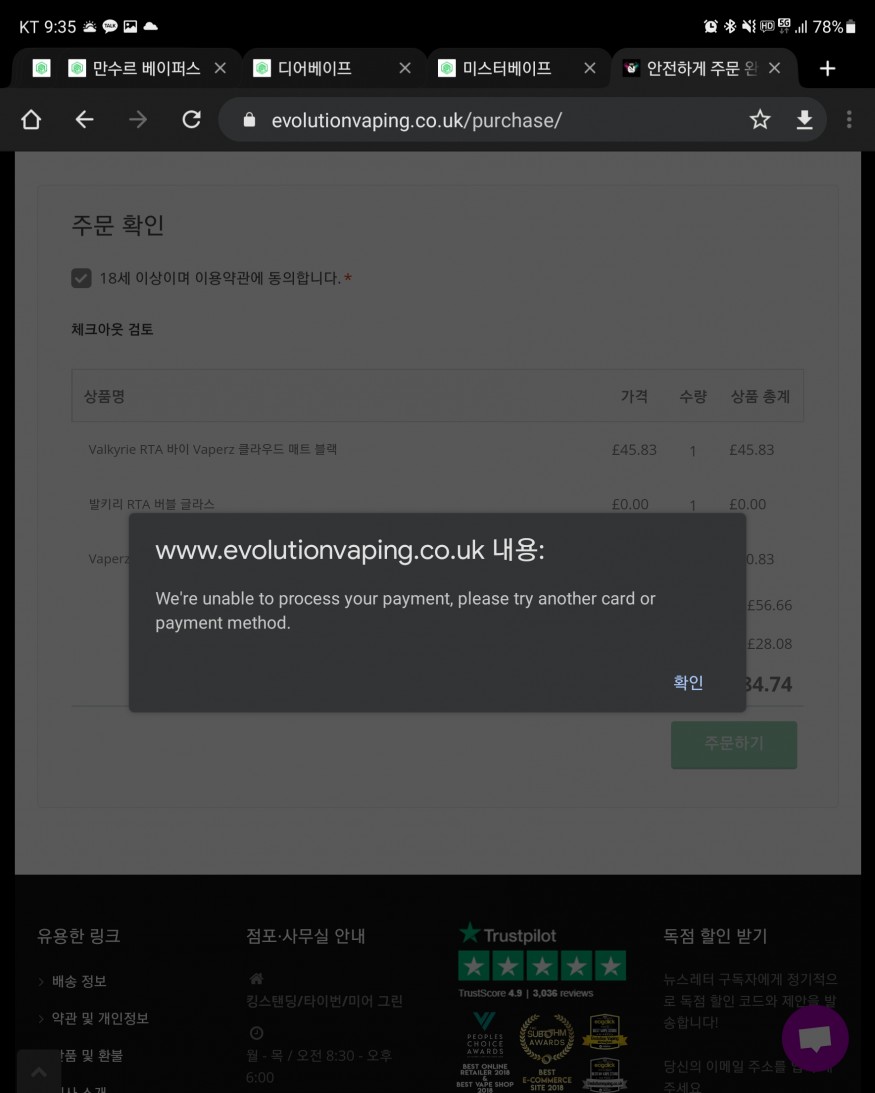The height and width of the screenshot is (1093, 875).
Task: Tap the download icon in toolbar
Action: point(804,120)
